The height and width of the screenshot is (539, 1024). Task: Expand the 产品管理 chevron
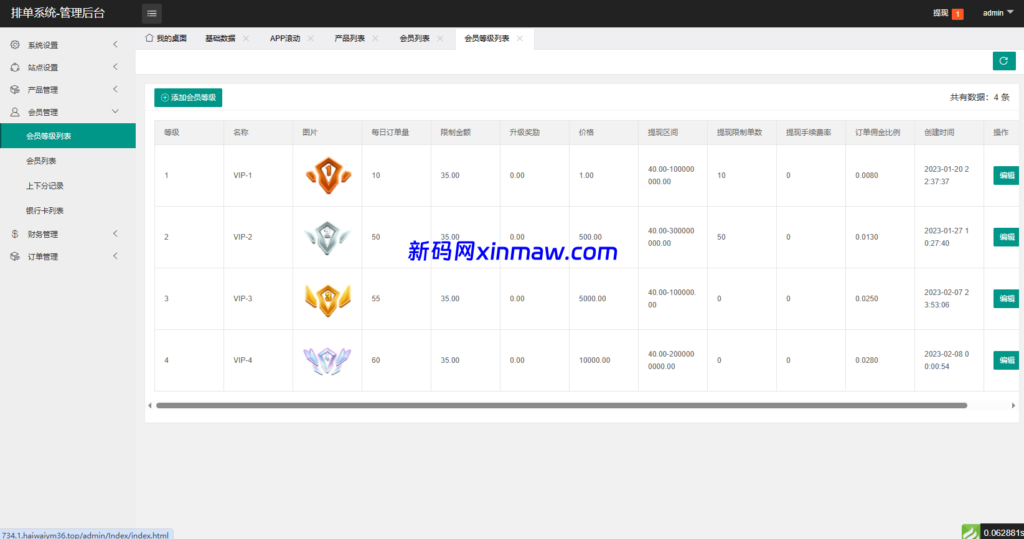(x=116, y=89)
